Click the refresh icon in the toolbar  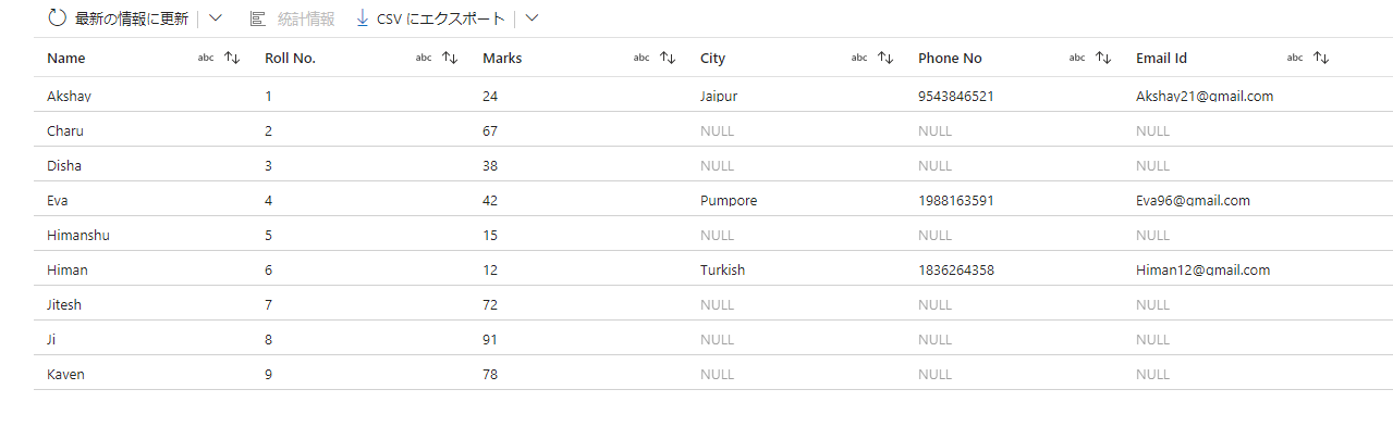[x=57, y=18]
